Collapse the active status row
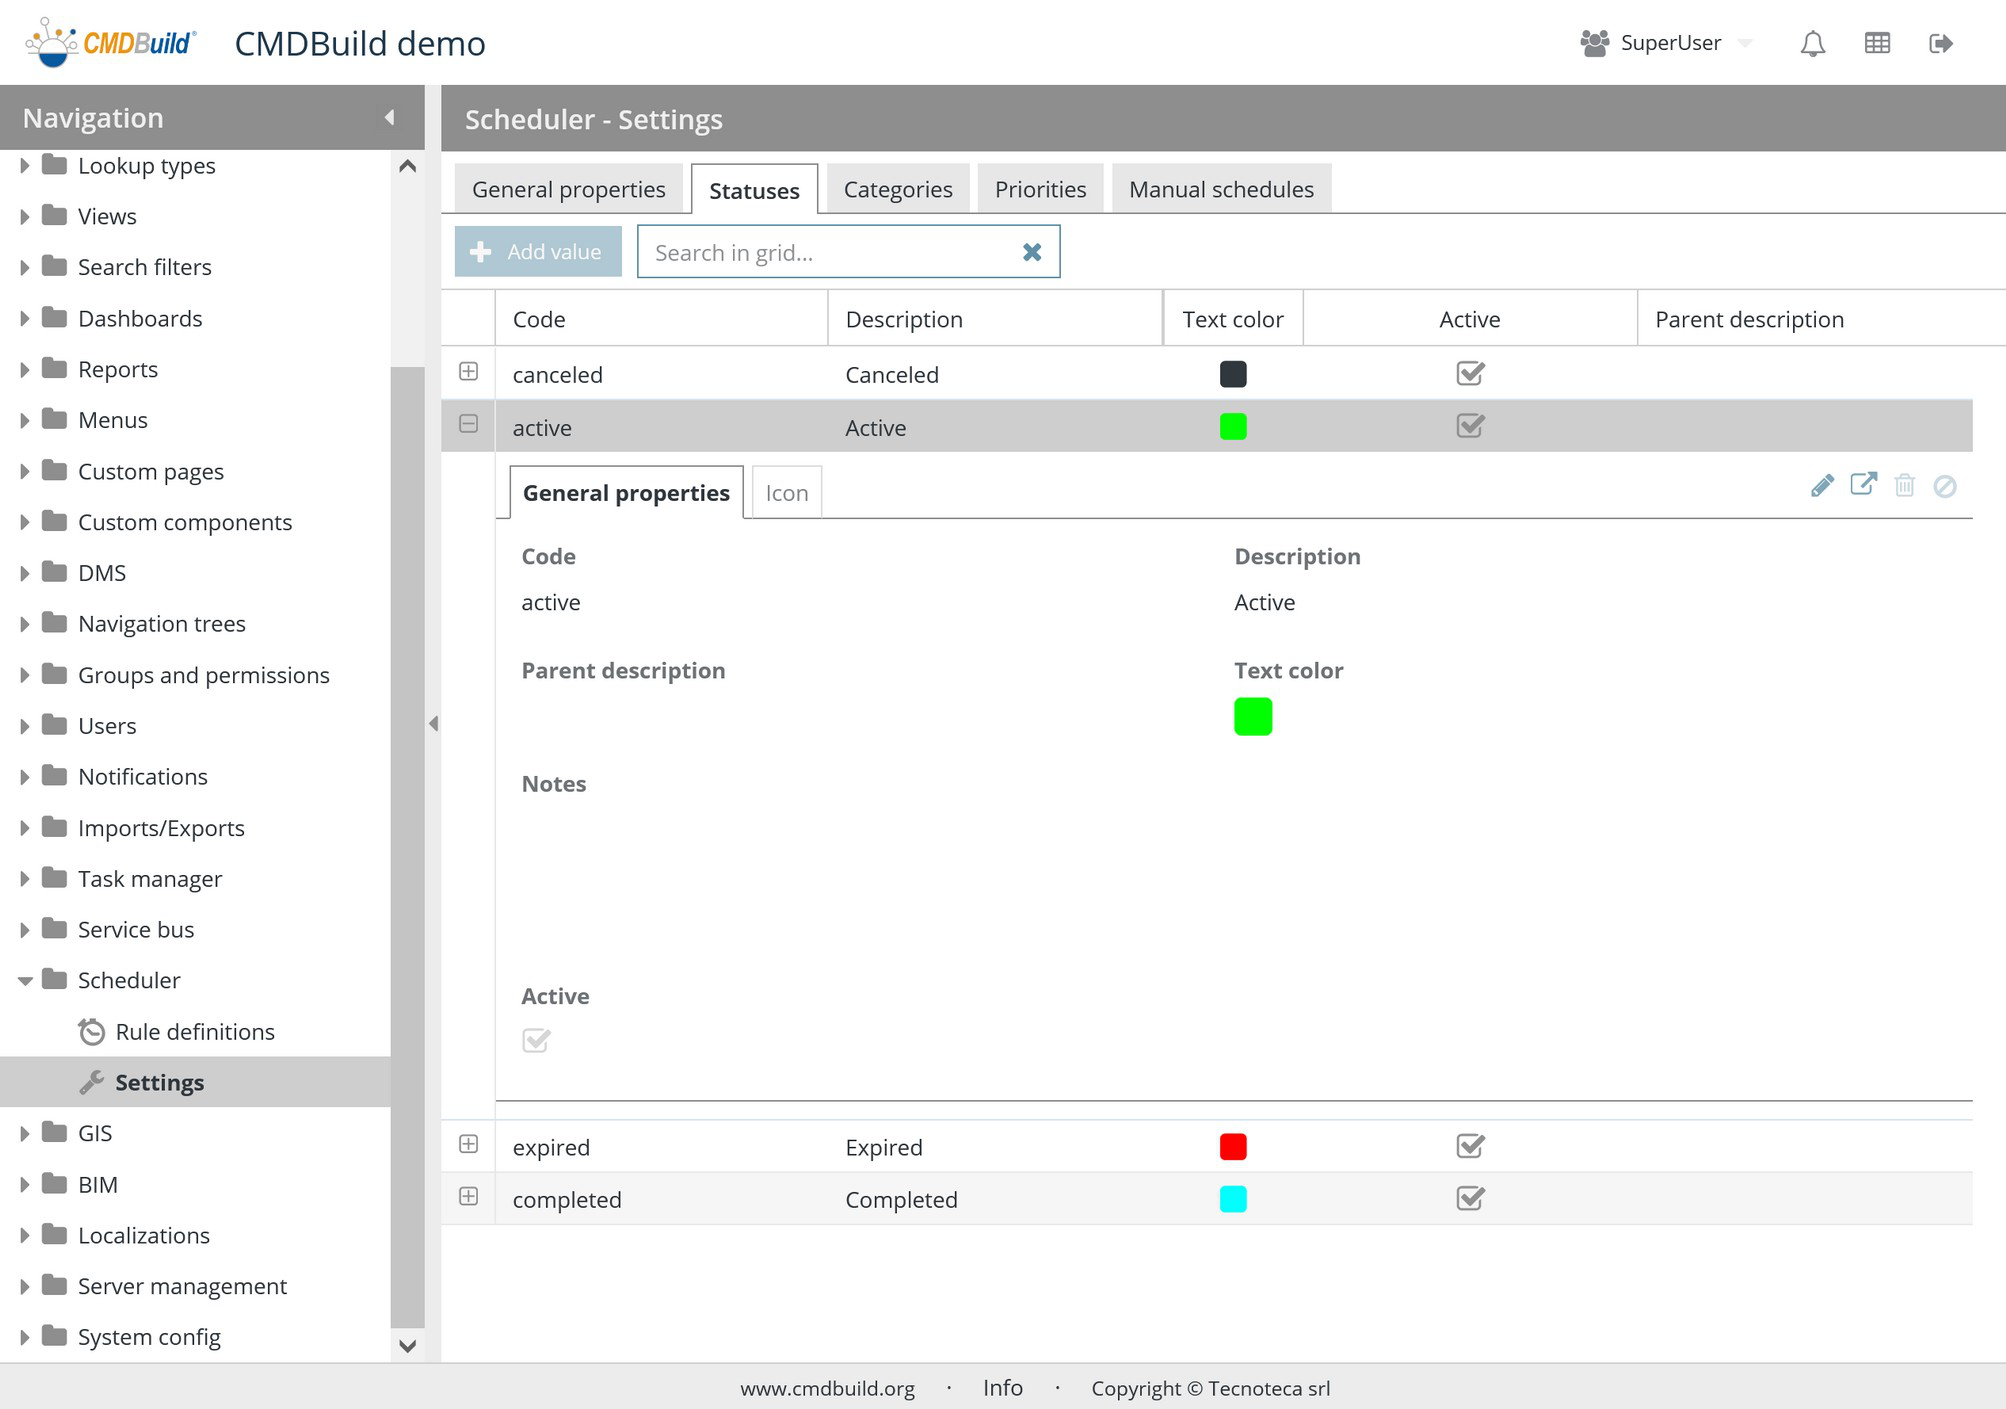2006x1409 pixels. point(468,424)
